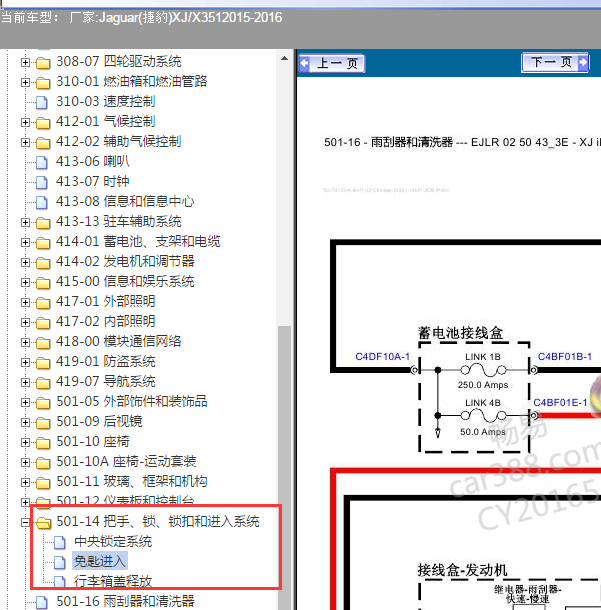Click the LINK 1B 250.0 Amps fuse
The height and width of the screenshot is (610, 601).
483,370
